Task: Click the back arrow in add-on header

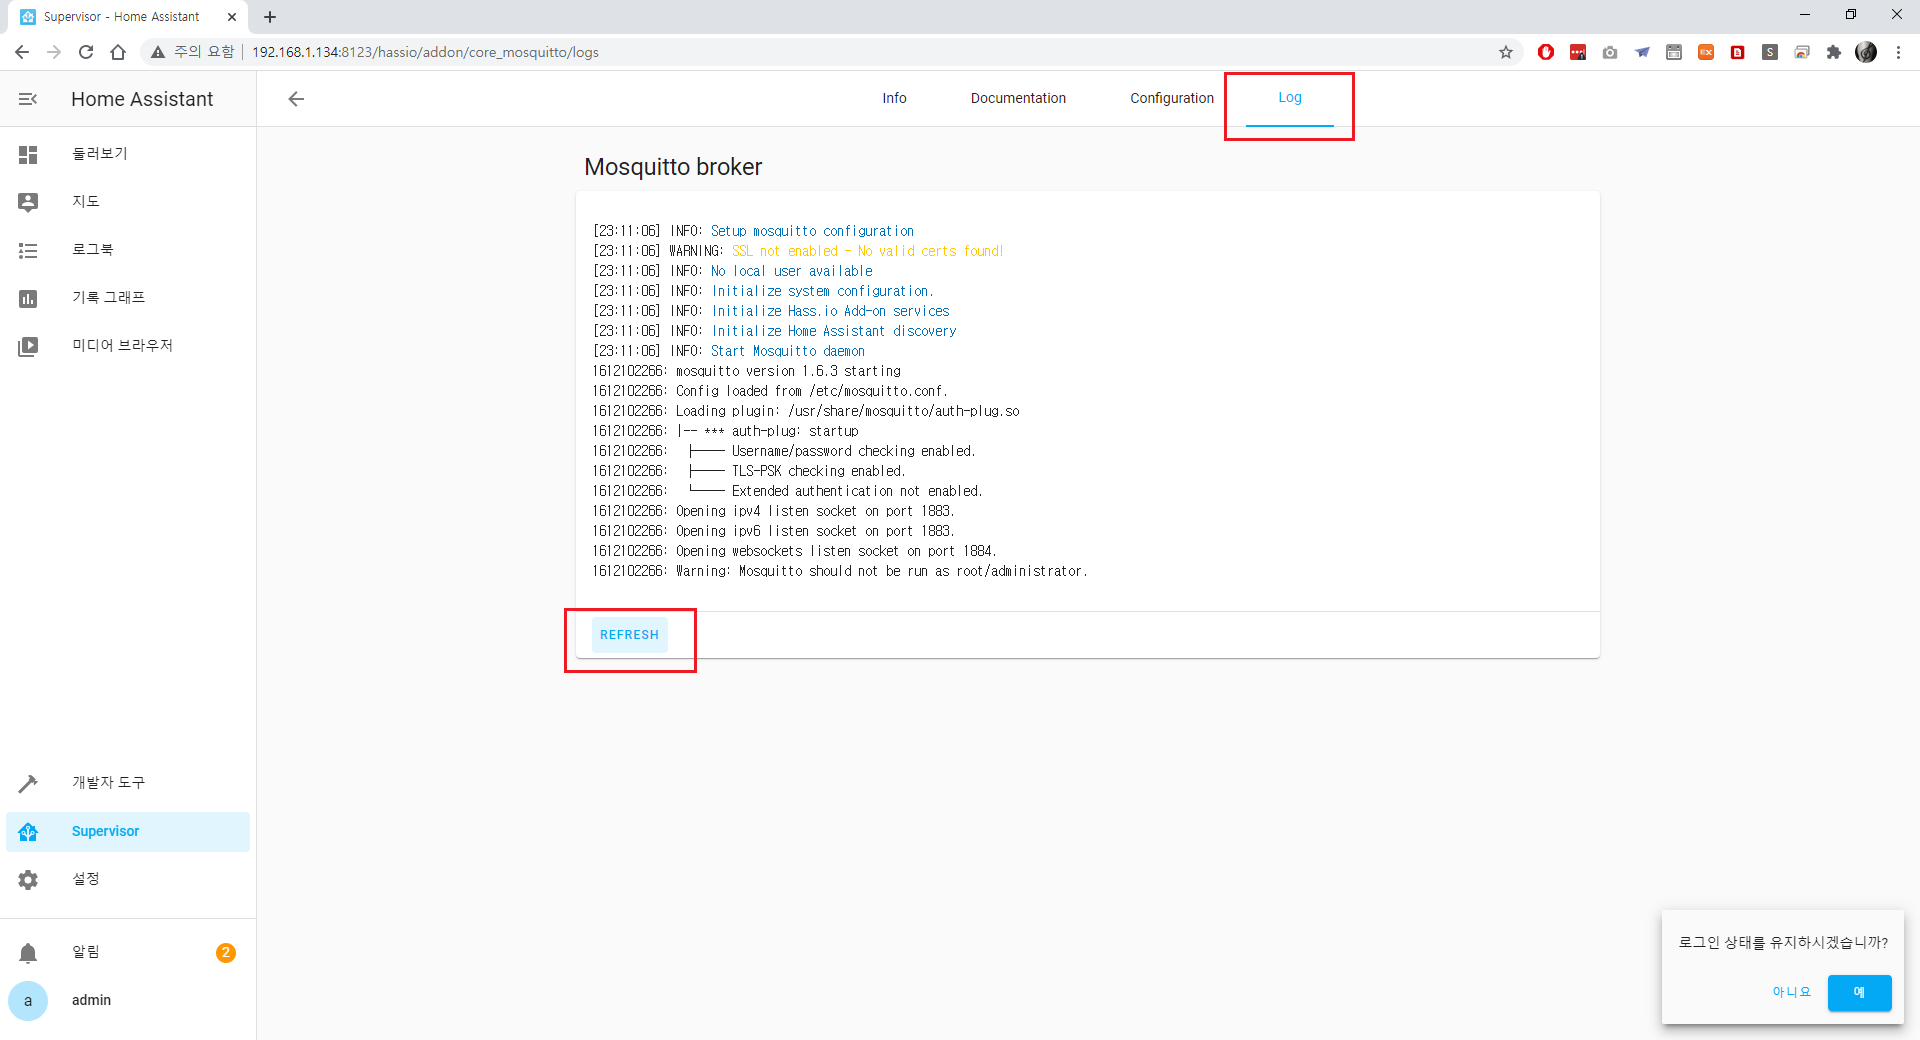Action: pos(296,99)
